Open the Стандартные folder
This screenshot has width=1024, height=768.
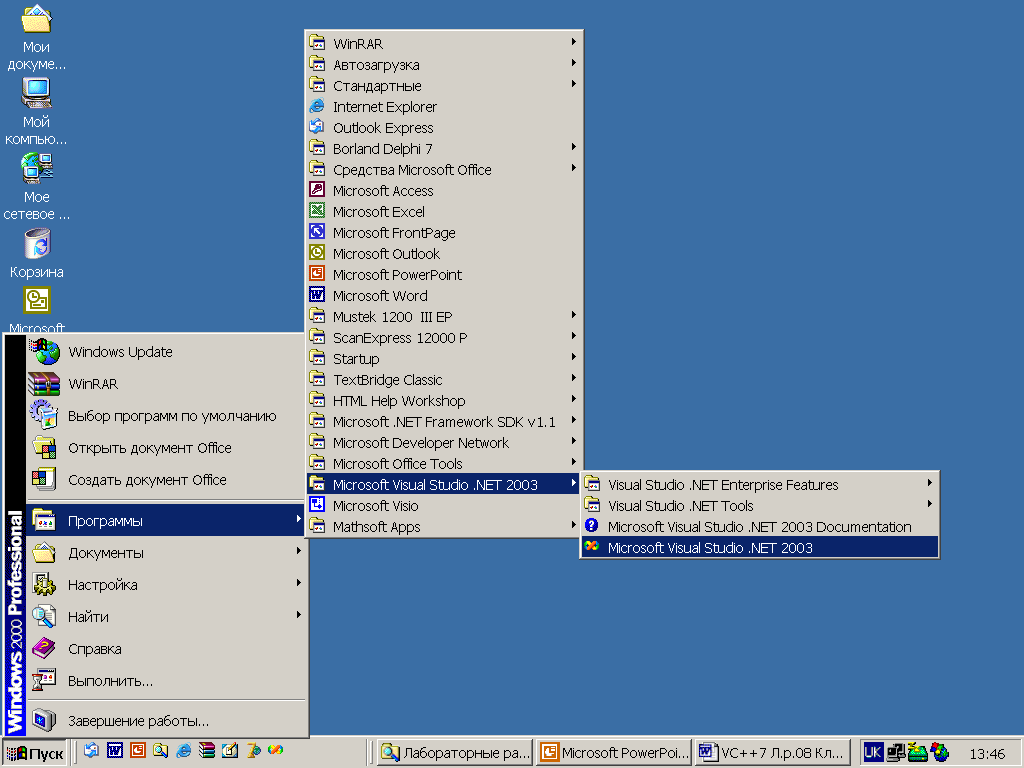click(443, 86)
